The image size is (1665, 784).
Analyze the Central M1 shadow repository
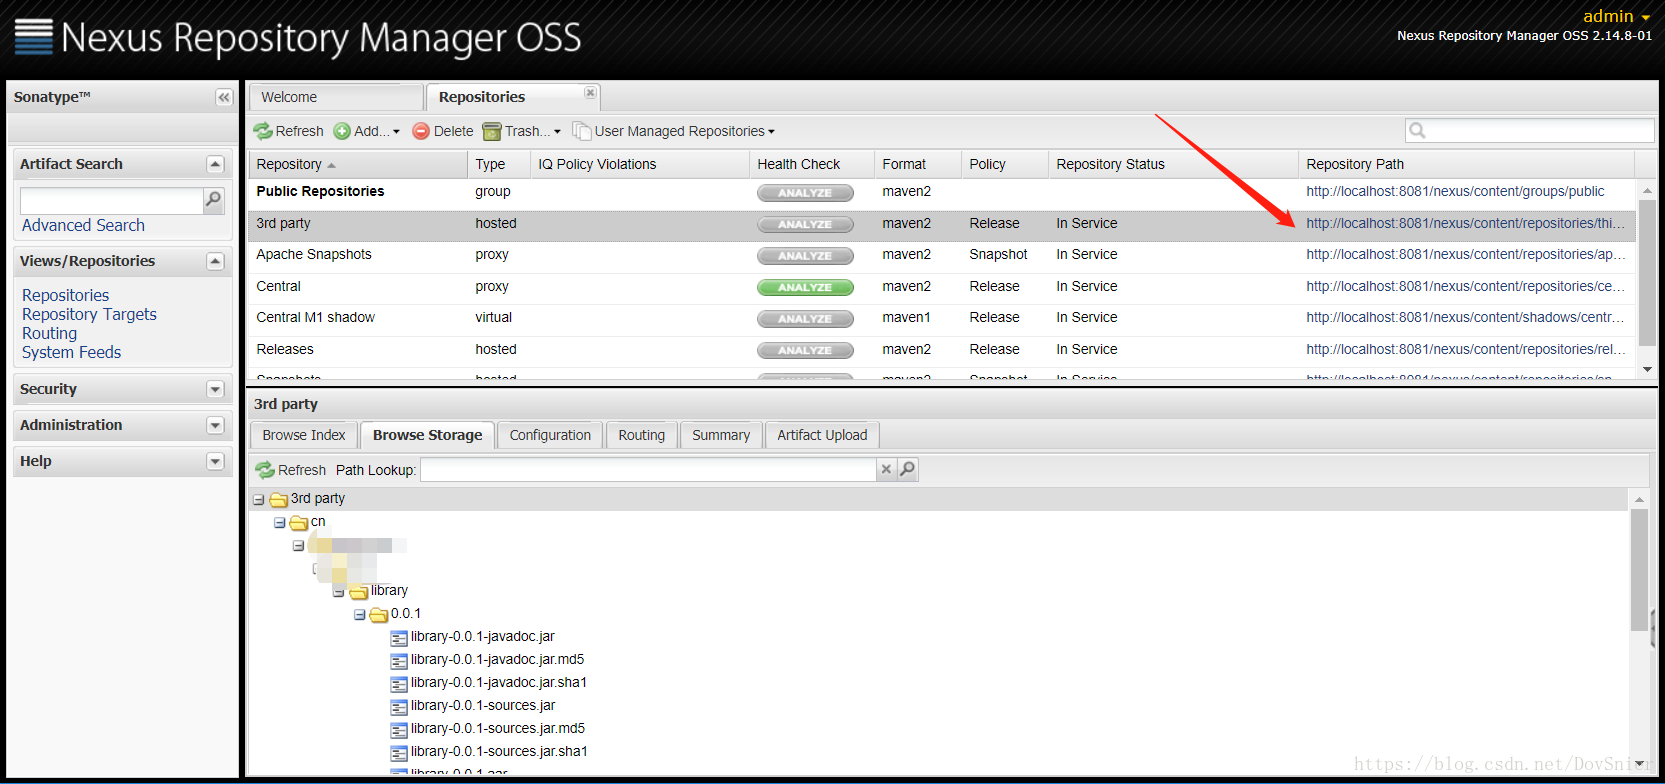pyautogui.click(x=805, y=319)
